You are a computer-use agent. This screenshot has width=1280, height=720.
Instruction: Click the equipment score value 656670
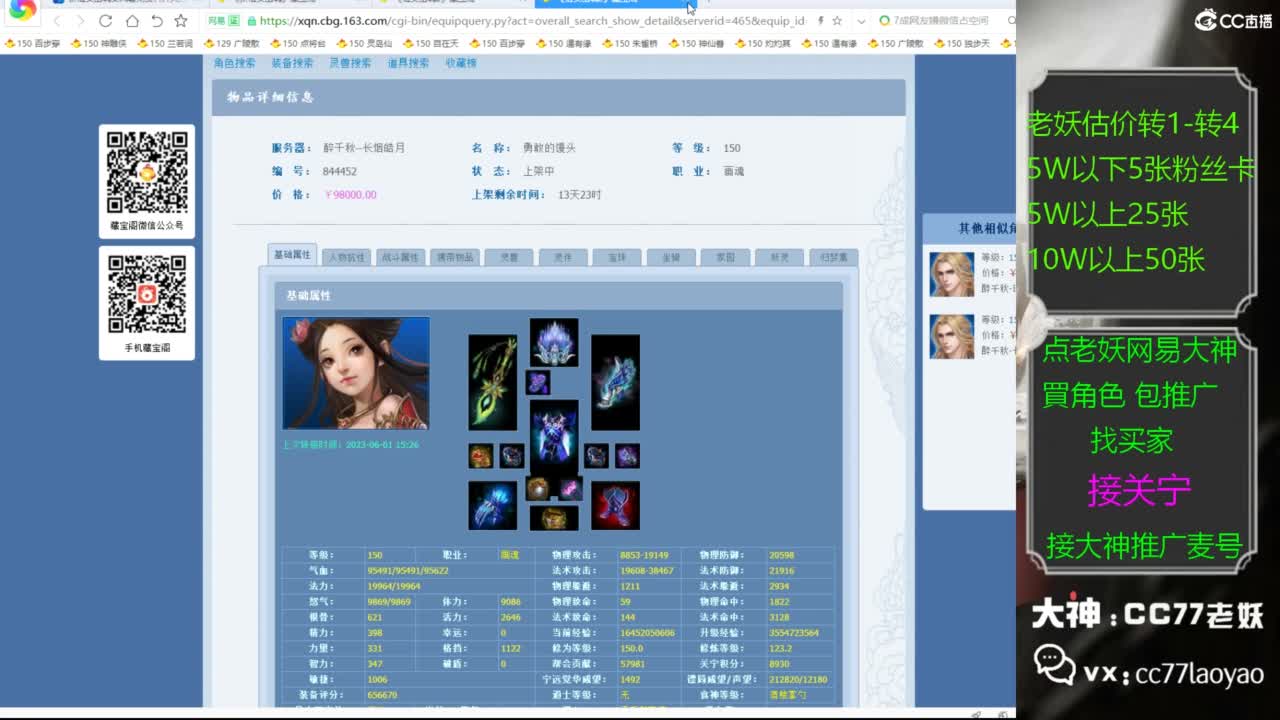pos(382,694)
